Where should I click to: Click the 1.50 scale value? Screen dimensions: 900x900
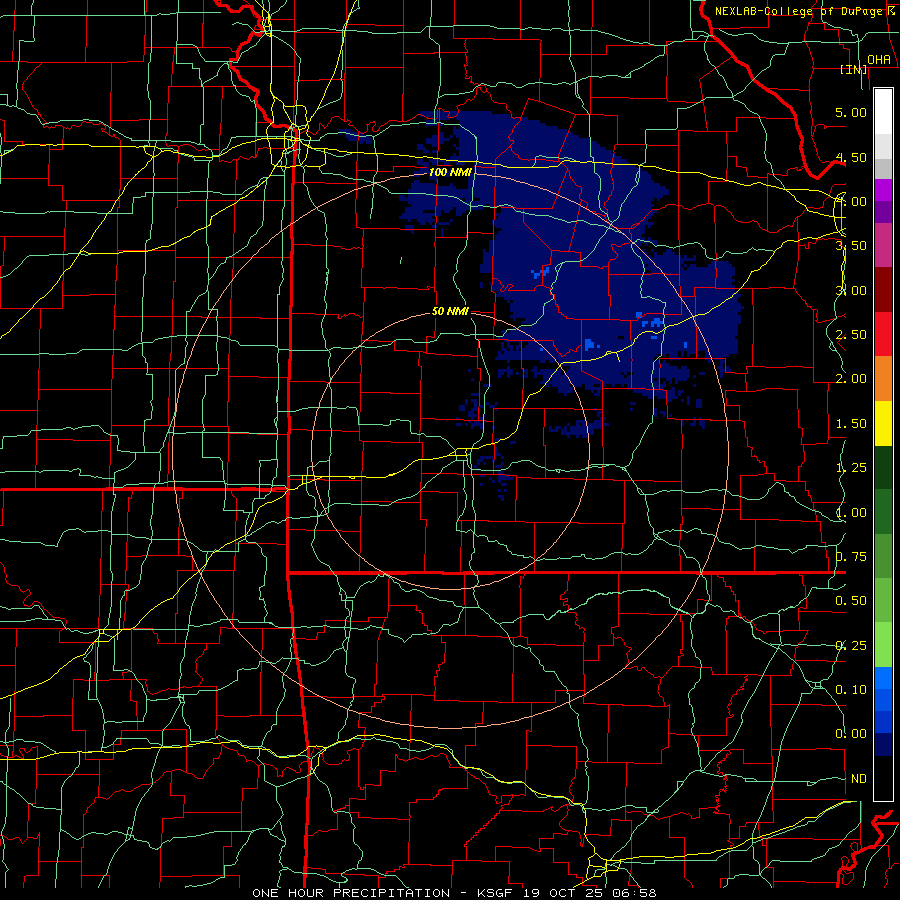(851, 424)
